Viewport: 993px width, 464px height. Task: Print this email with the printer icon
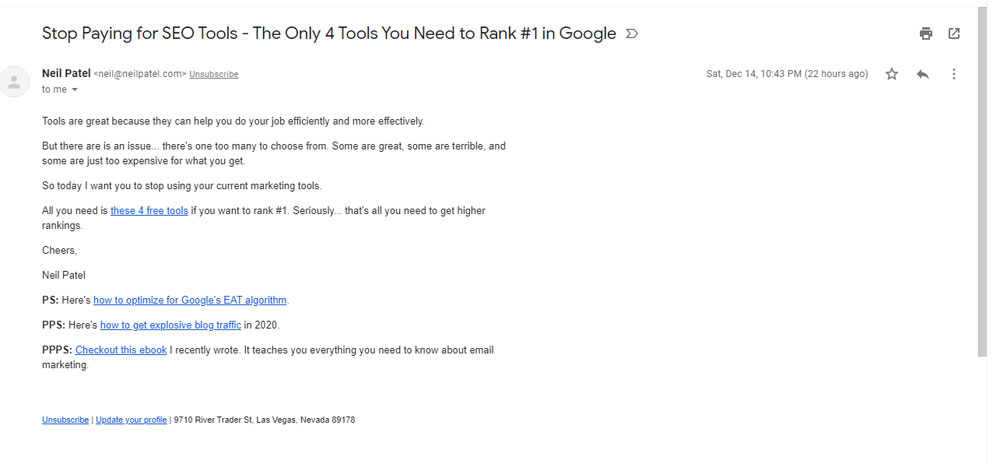click(x=926, y=34)
